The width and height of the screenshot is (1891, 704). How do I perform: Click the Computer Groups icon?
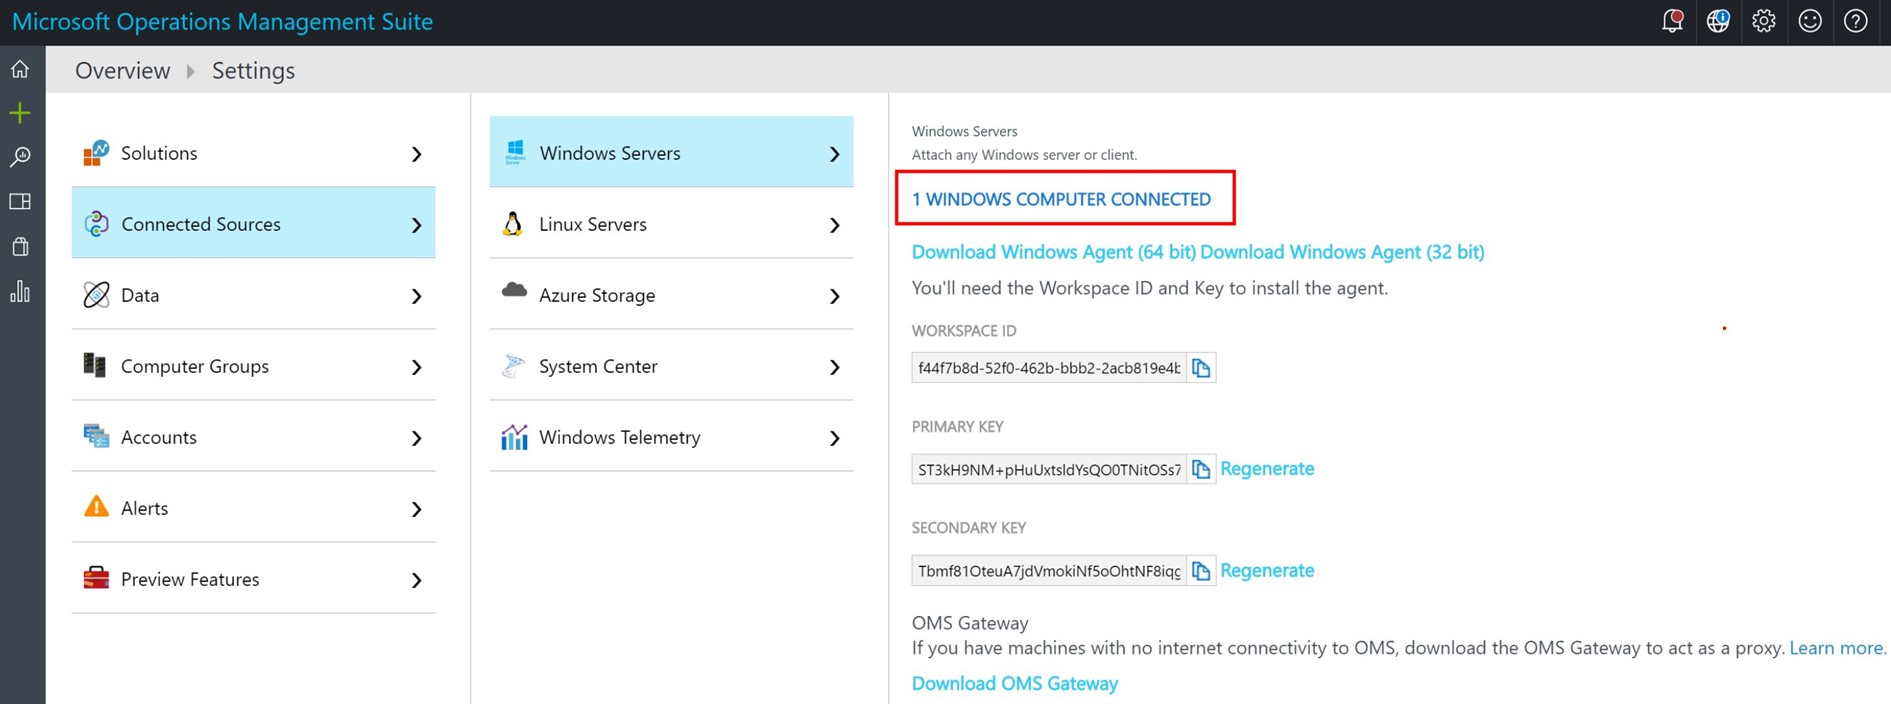(95, 365)
